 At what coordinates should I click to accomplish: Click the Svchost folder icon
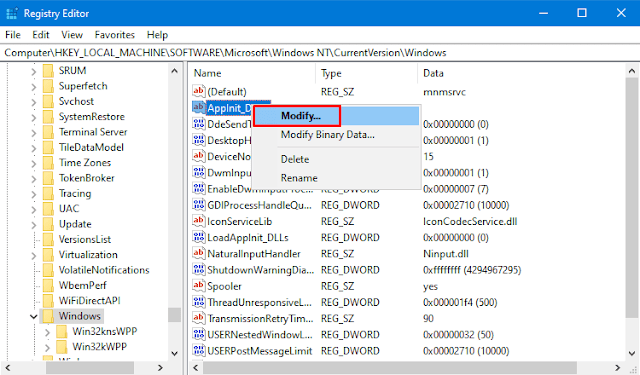[x=48, y=101]
